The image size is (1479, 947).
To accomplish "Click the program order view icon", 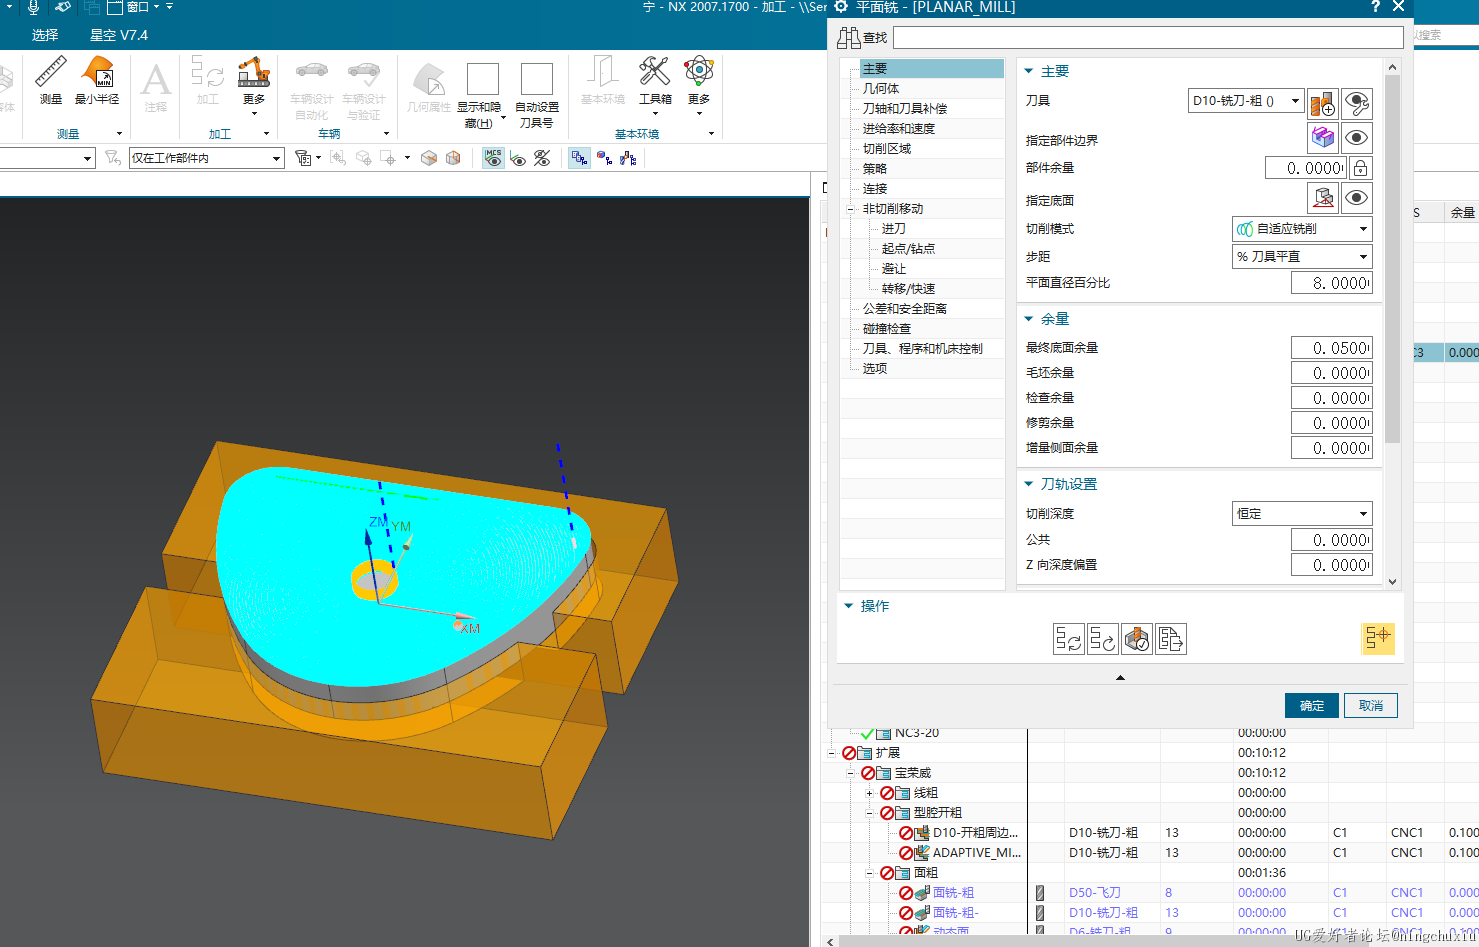I will pos(580,158).
